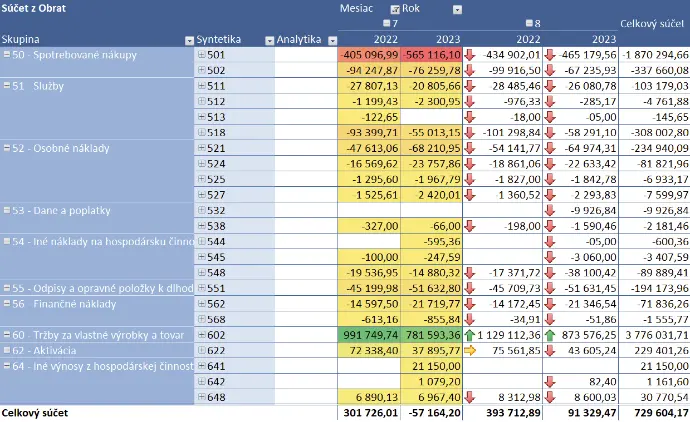Click green up arrow beside 873 576,25
The image size is (690, 422).
tap(550, 335)
